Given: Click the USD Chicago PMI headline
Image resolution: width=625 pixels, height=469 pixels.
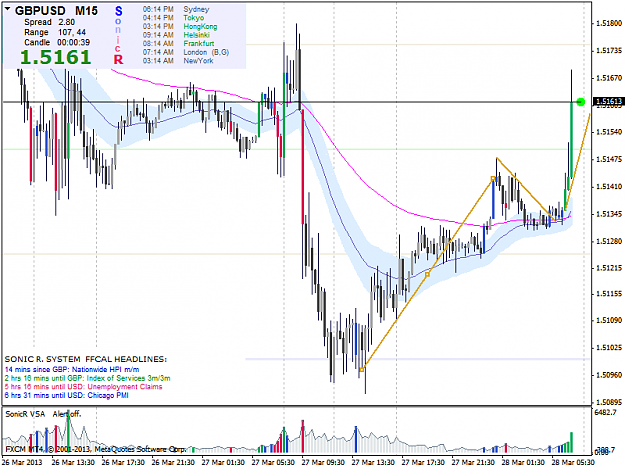Looking at the screenshot, I should click(x=67, y=395).
